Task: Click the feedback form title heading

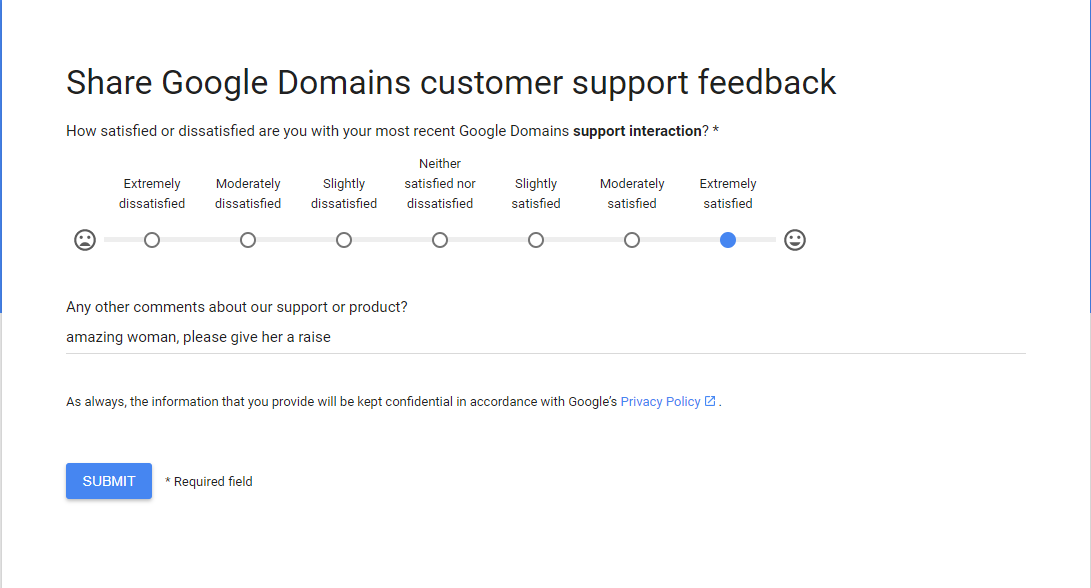Action: [x=451, y=82]
